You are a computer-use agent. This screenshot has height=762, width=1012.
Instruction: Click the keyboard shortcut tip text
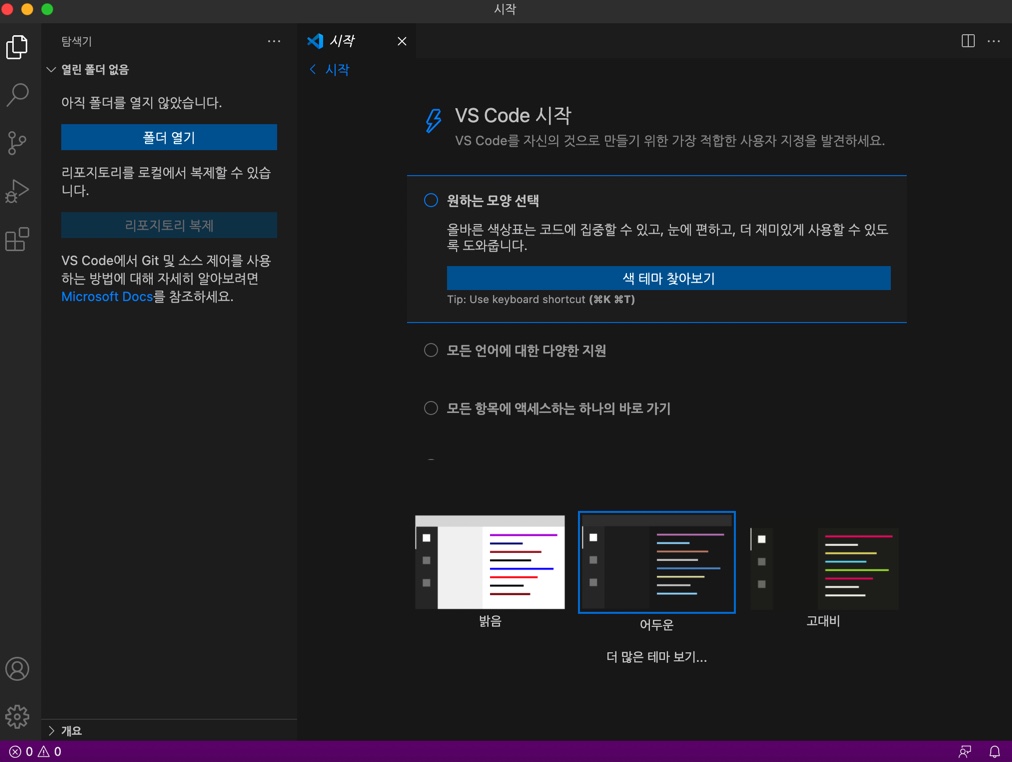[541, 299]
